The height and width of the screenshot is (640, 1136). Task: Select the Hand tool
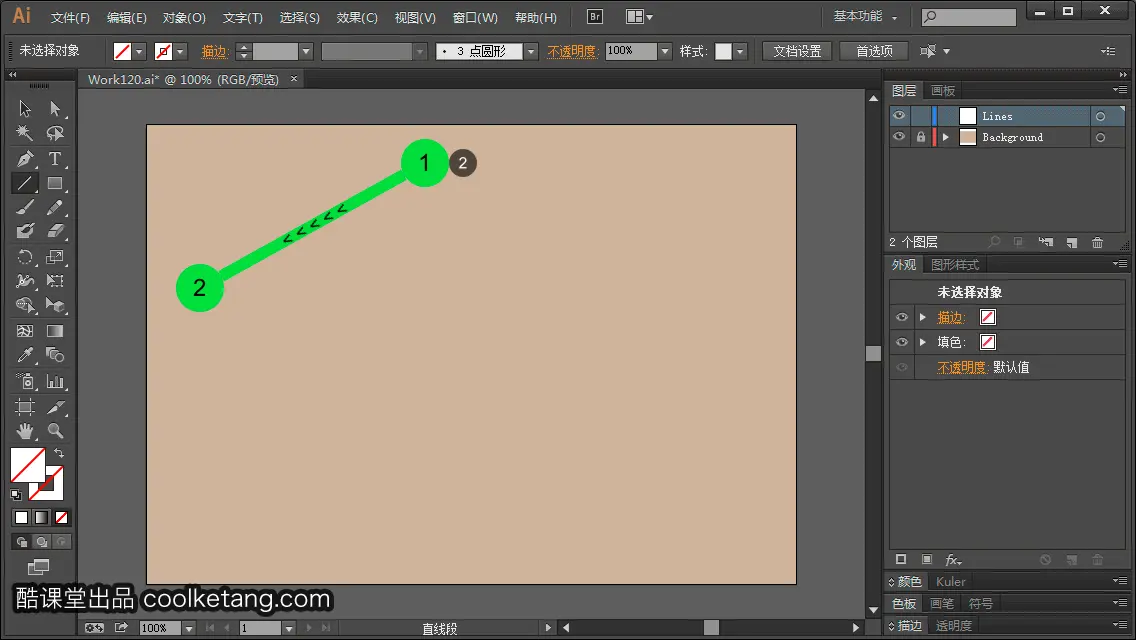click(x=25, y=431)
